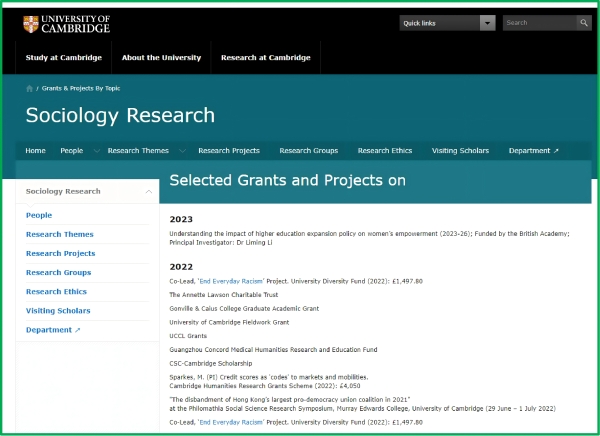Open the last End Everyday Racism link
Image resolution: width=600 pixels, height=436 pixels.
pyautogui.click(x=231, y=423)
